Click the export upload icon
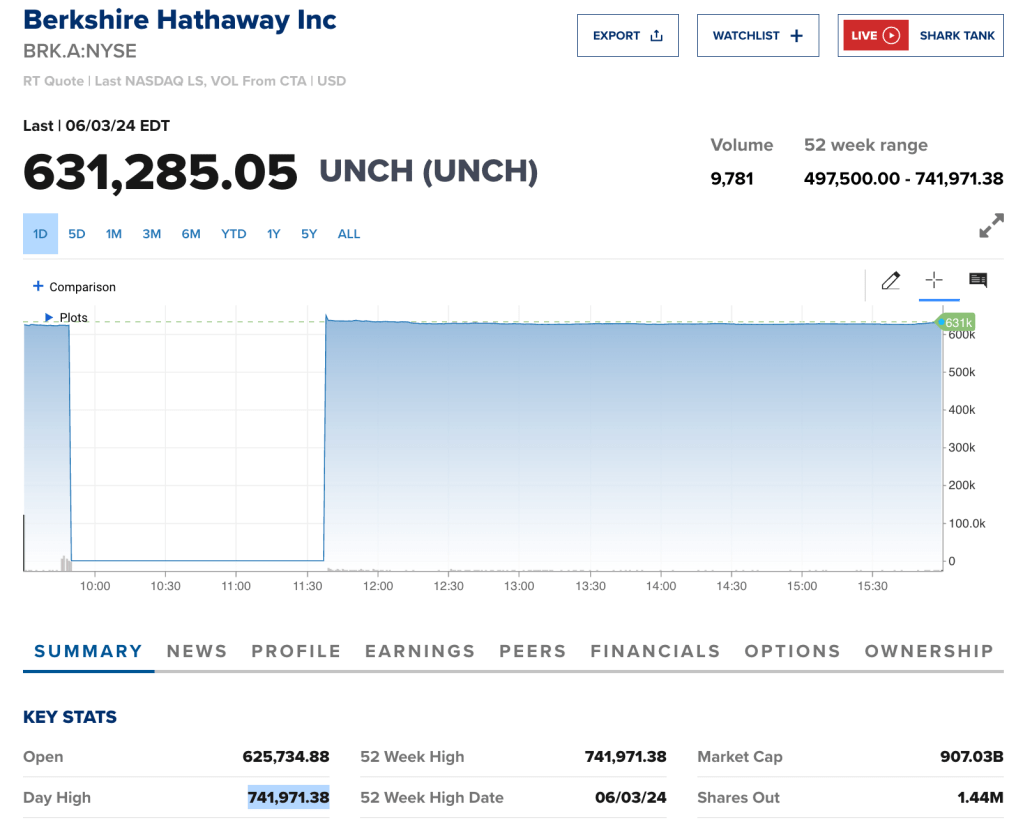 click(656, 36)
